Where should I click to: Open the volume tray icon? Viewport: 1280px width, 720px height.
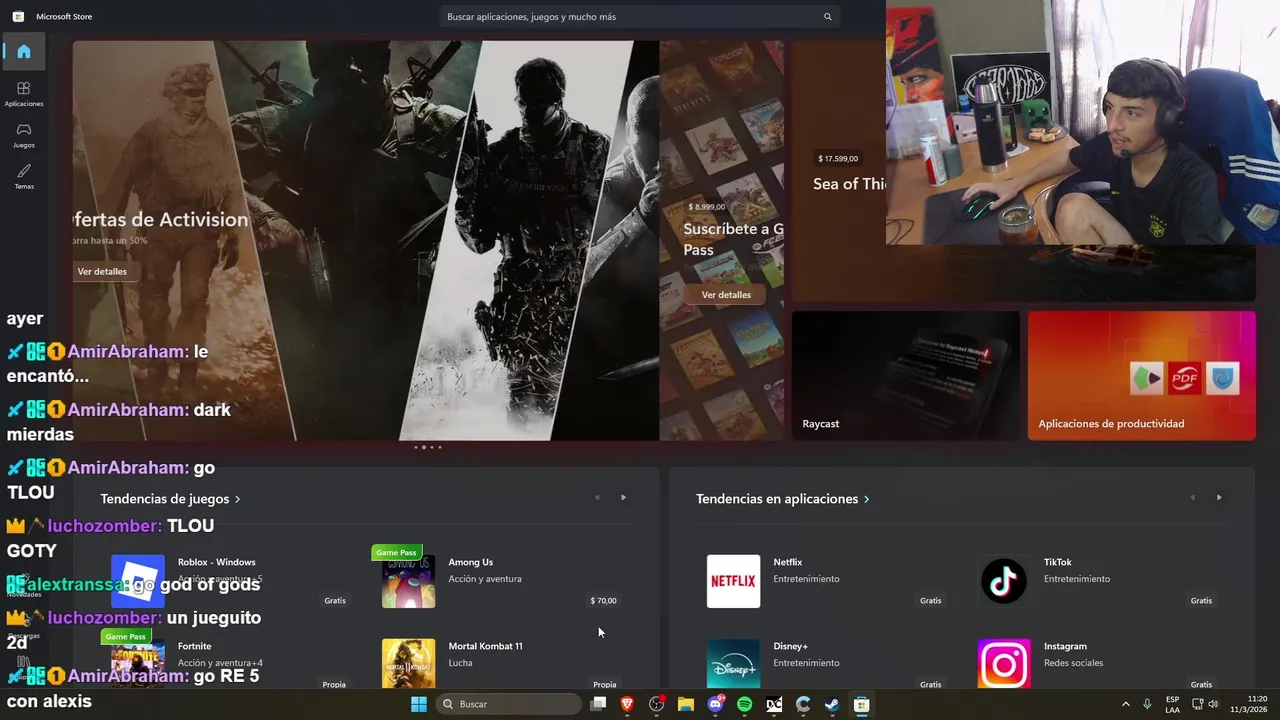coord(1213,704)
